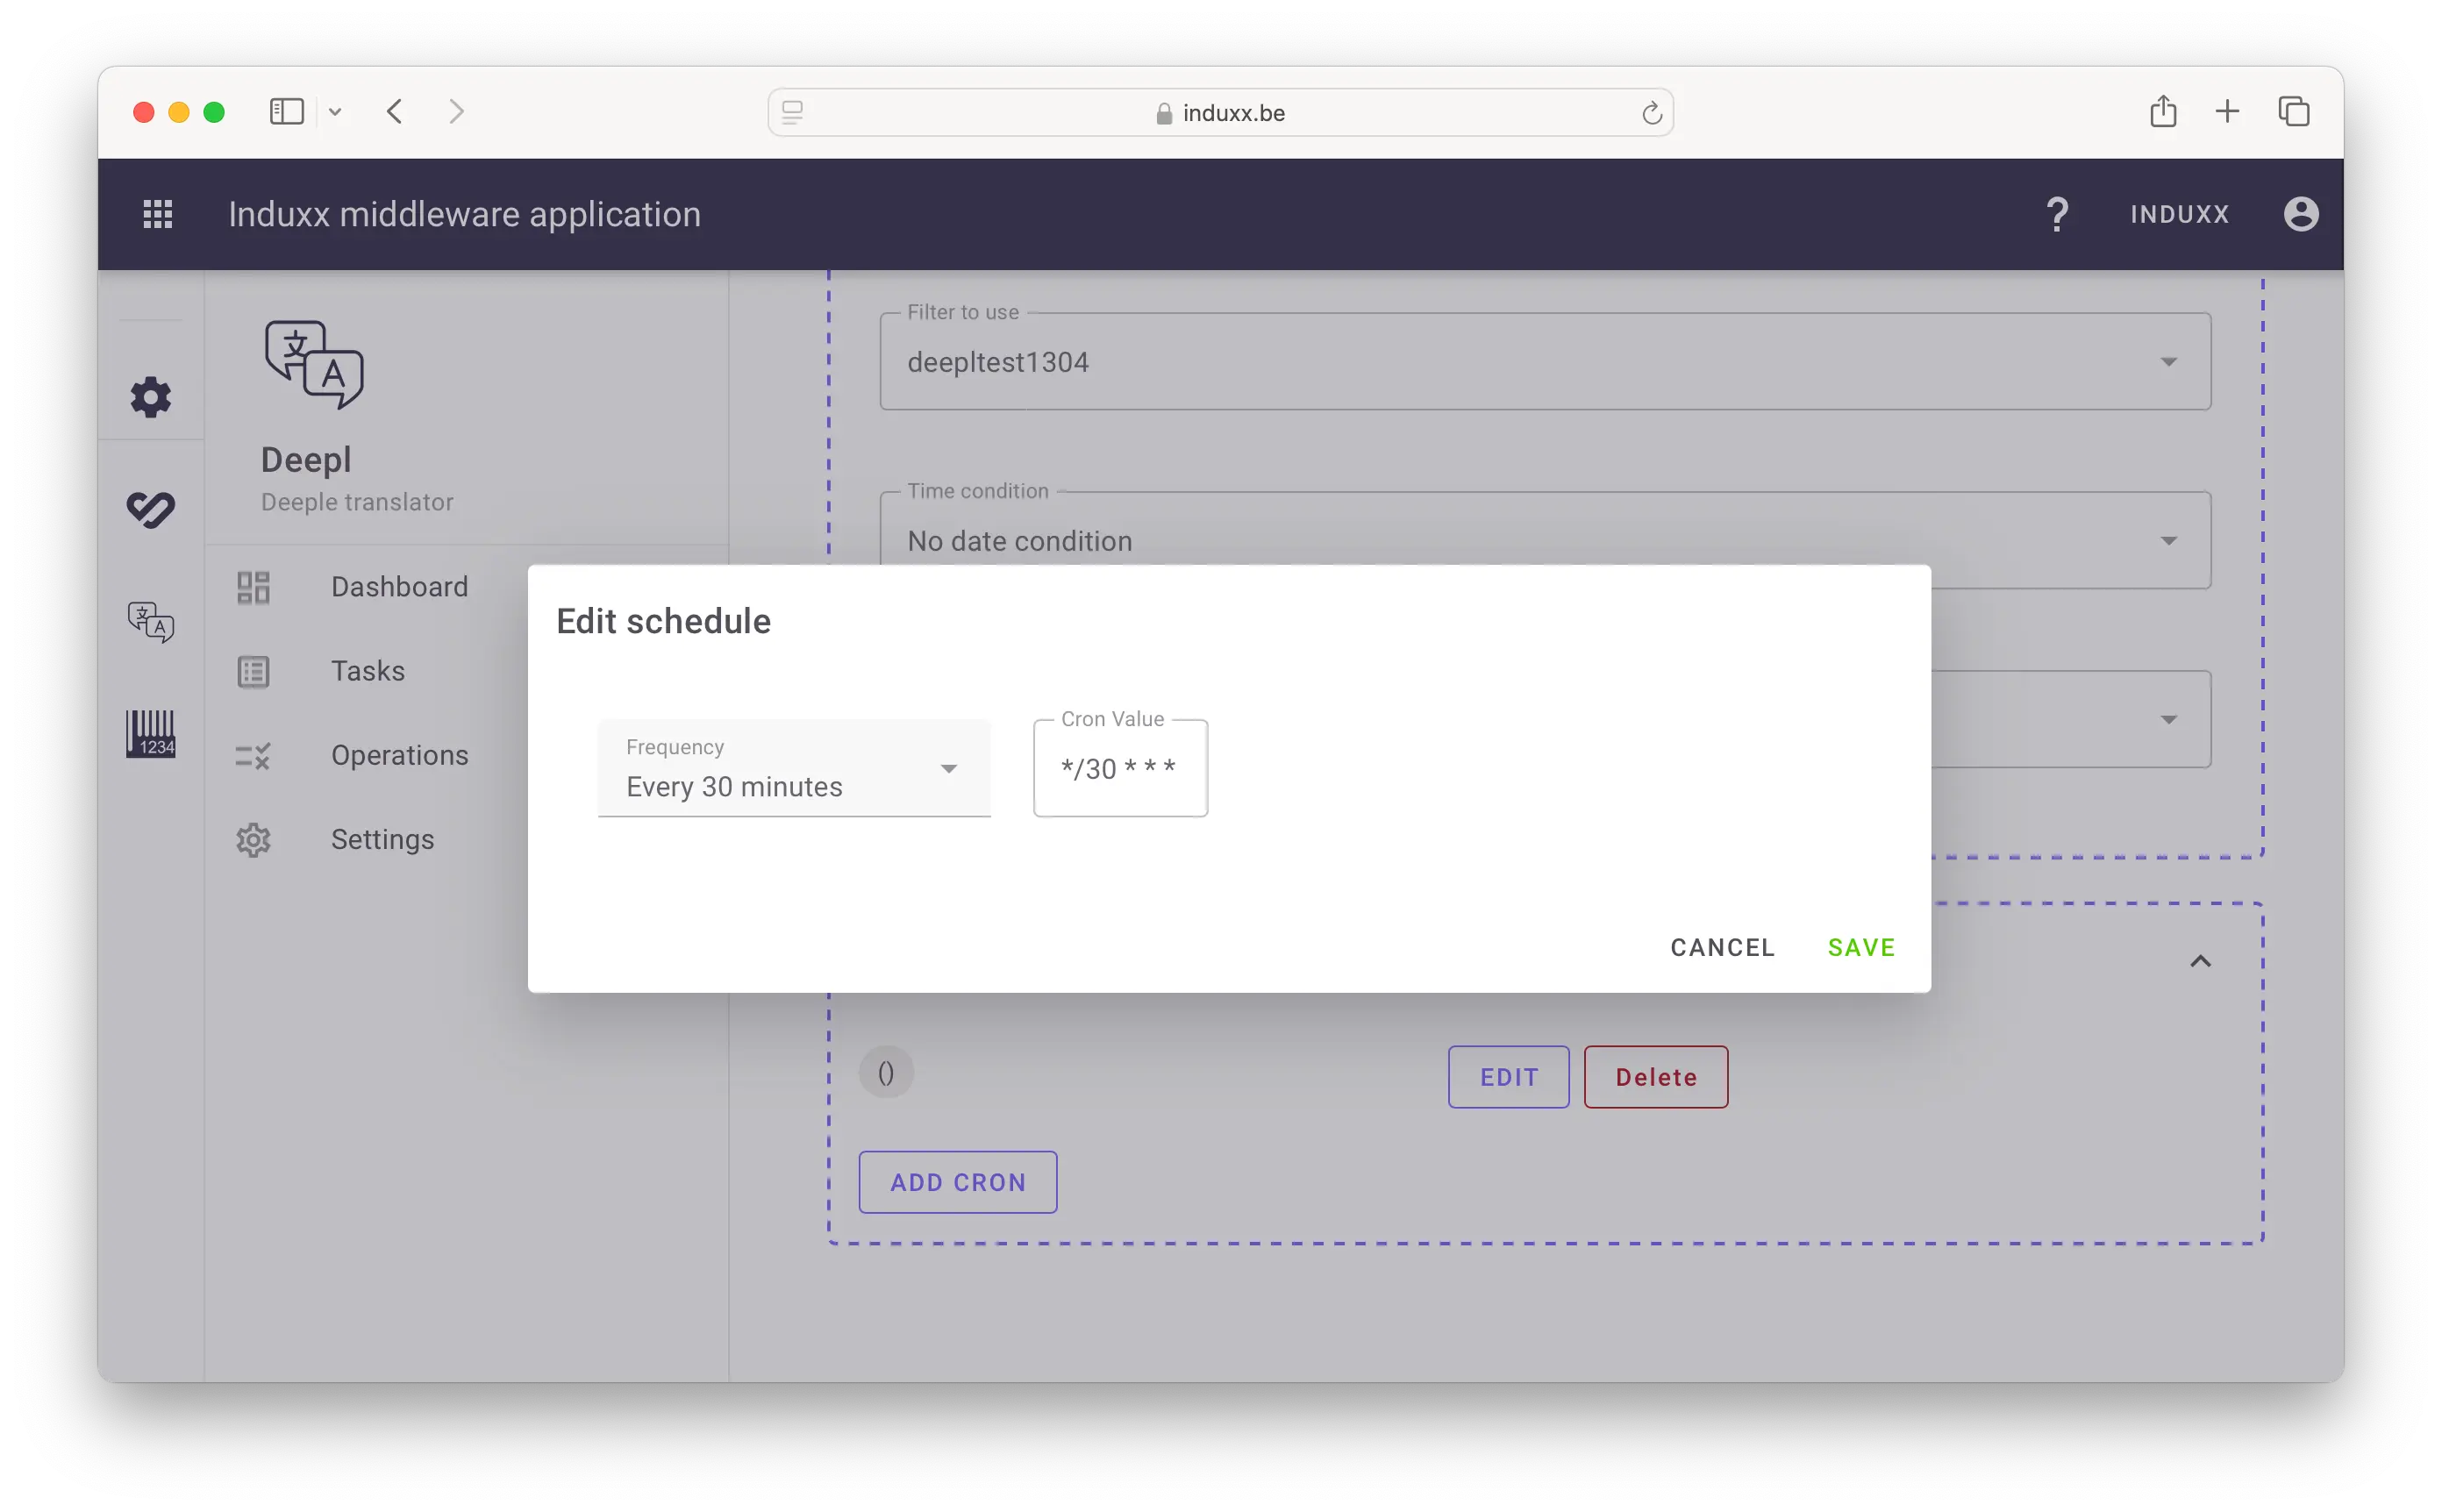Reload the page with refresh icon
The width and height of the screenshot is (2442, 1512).
pos(1651,114)
